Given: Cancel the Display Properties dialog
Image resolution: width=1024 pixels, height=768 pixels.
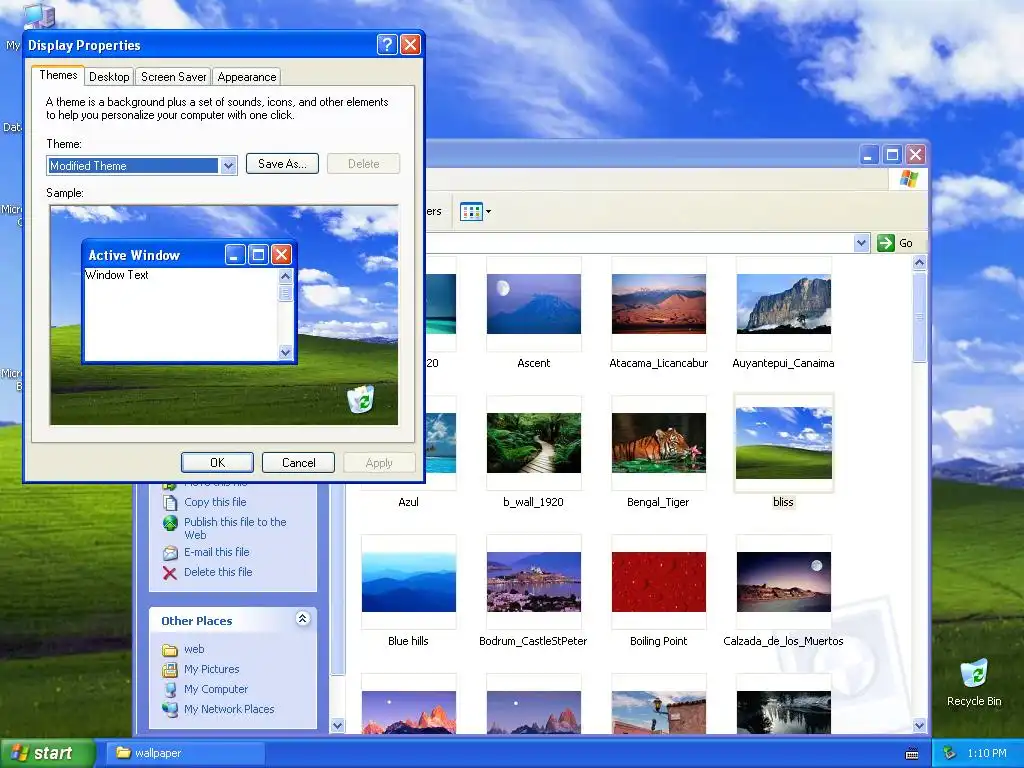Looking at the screenshot, I should point(298,462).
